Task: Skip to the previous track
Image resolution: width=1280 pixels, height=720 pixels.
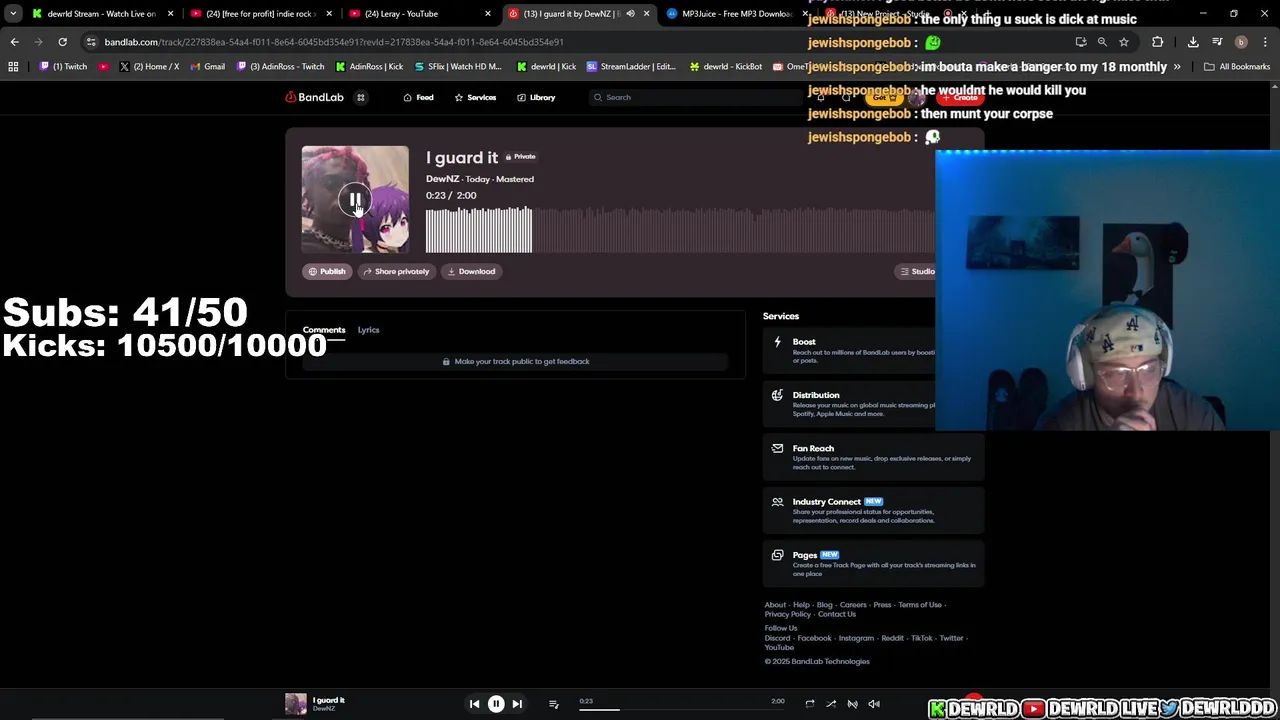Action: point(474,704)
